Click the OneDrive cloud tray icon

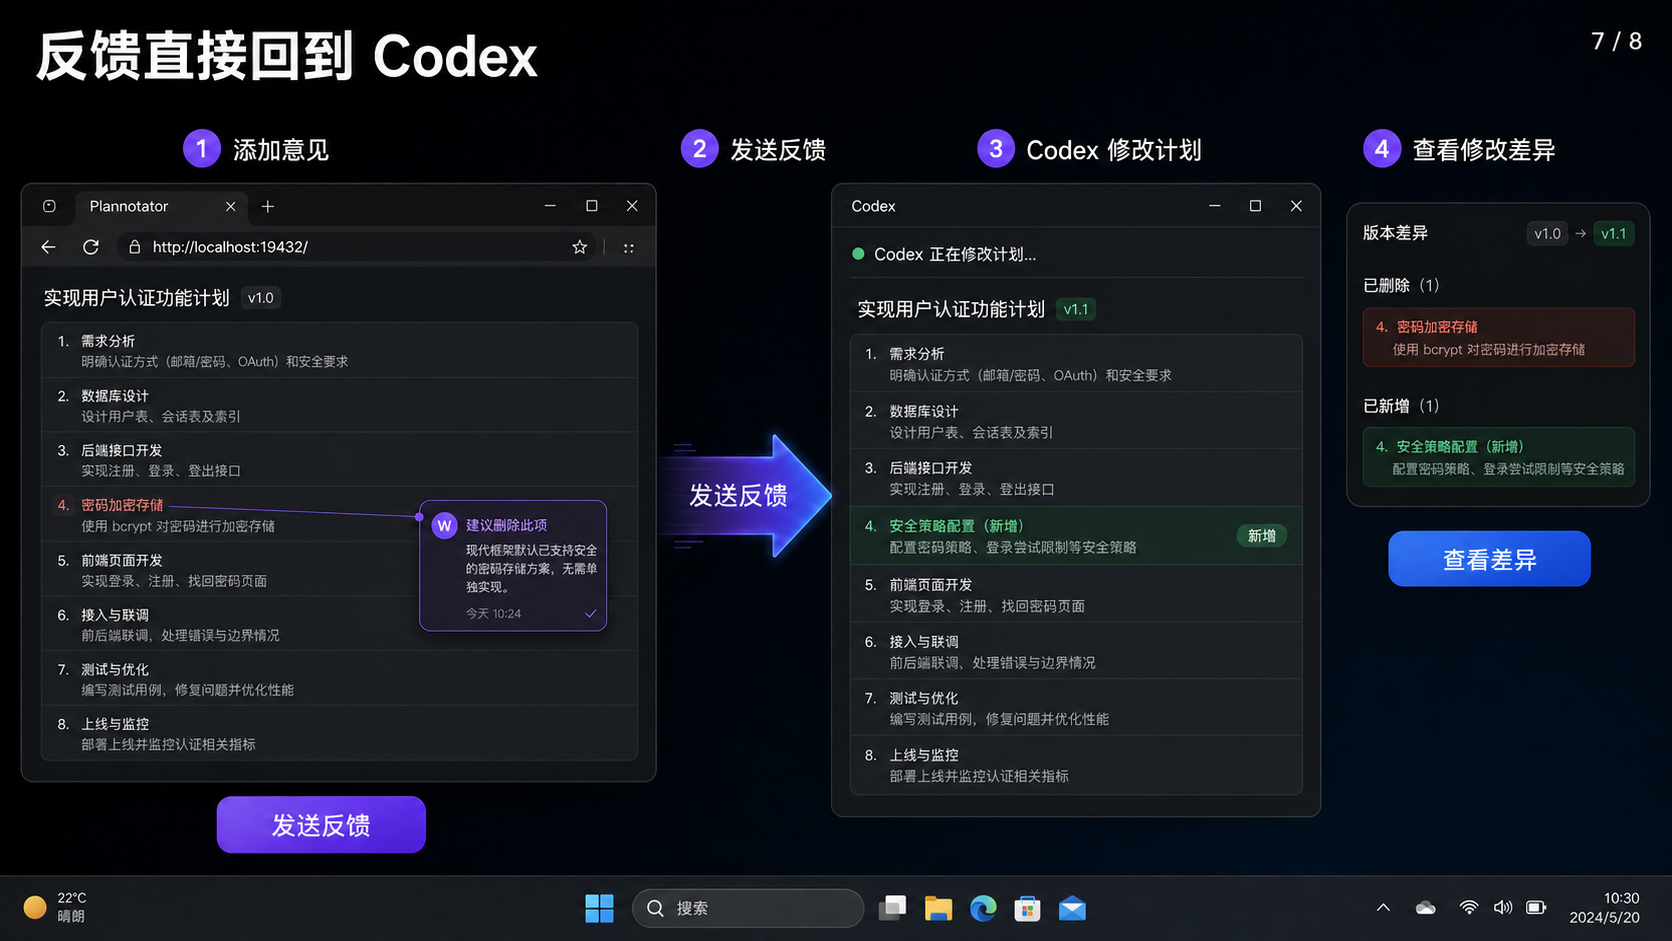pos(1426,908)
